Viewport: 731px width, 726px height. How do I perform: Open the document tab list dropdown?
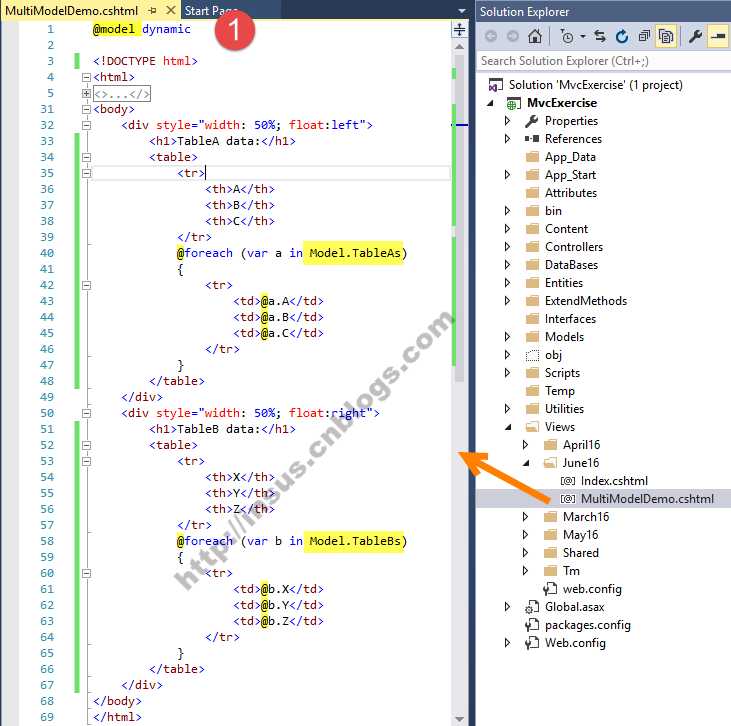pyautogui.click(x=462, y=10)
